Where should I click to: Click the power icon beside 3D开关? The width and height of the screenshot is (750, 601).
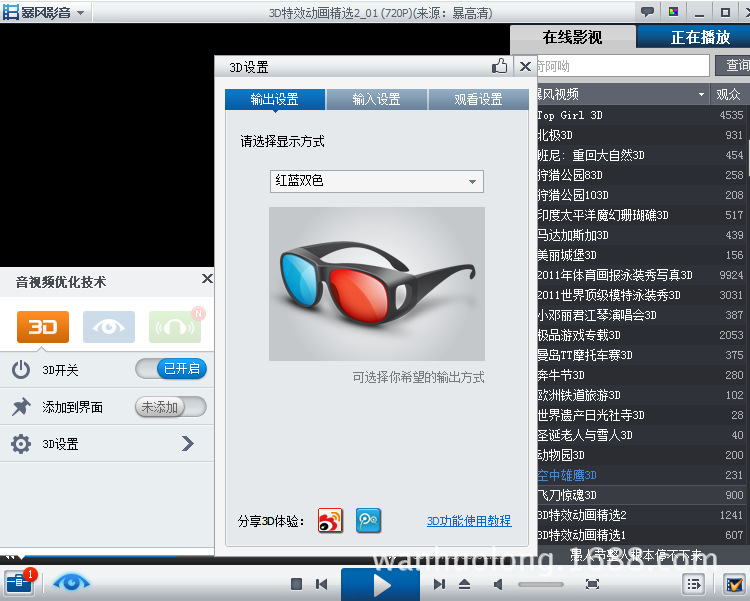(21, 369)
